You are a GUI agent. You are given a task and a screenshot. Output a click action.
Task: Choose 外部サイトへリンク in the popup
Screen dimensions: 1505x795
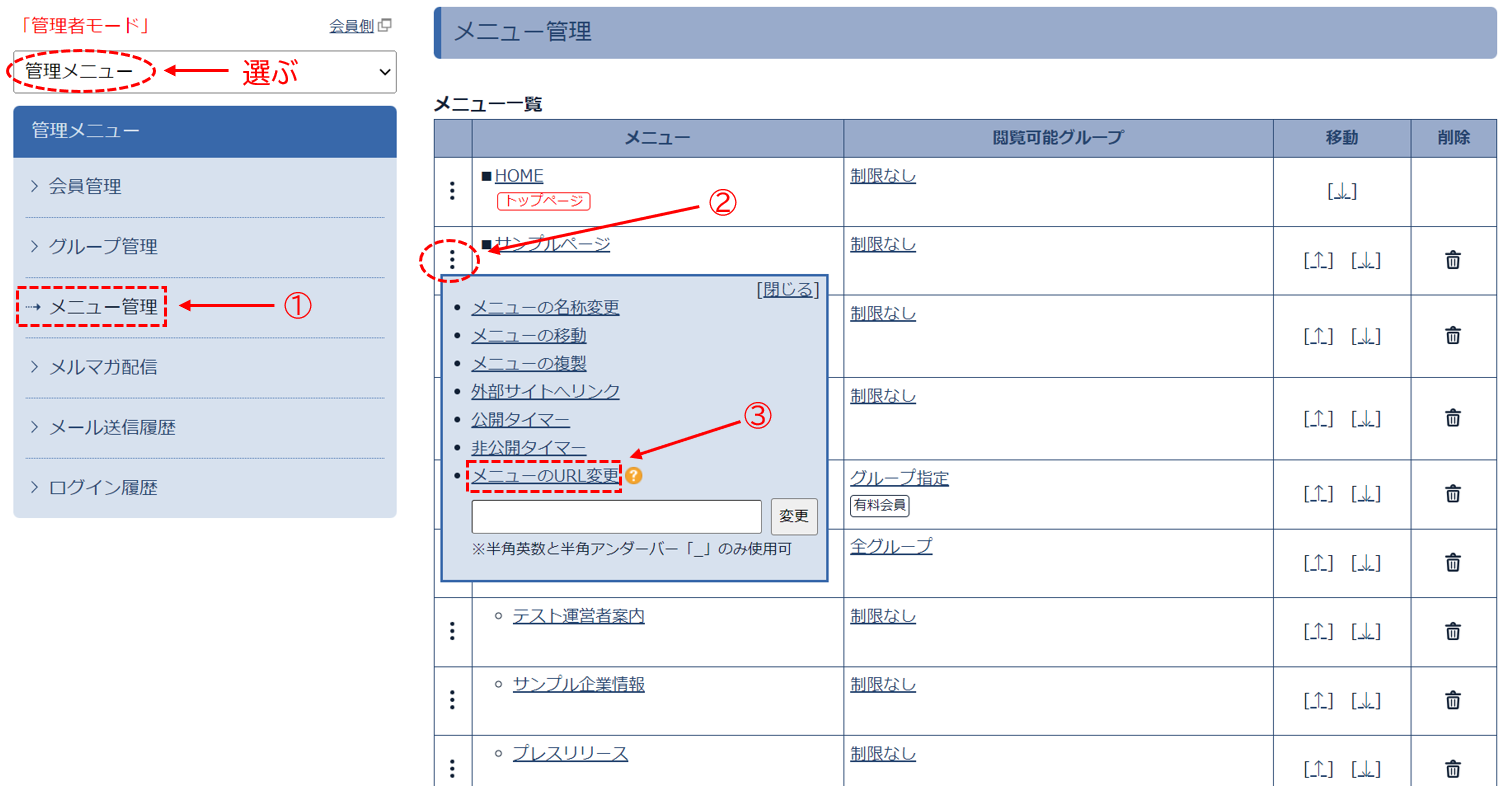[545, 391]
